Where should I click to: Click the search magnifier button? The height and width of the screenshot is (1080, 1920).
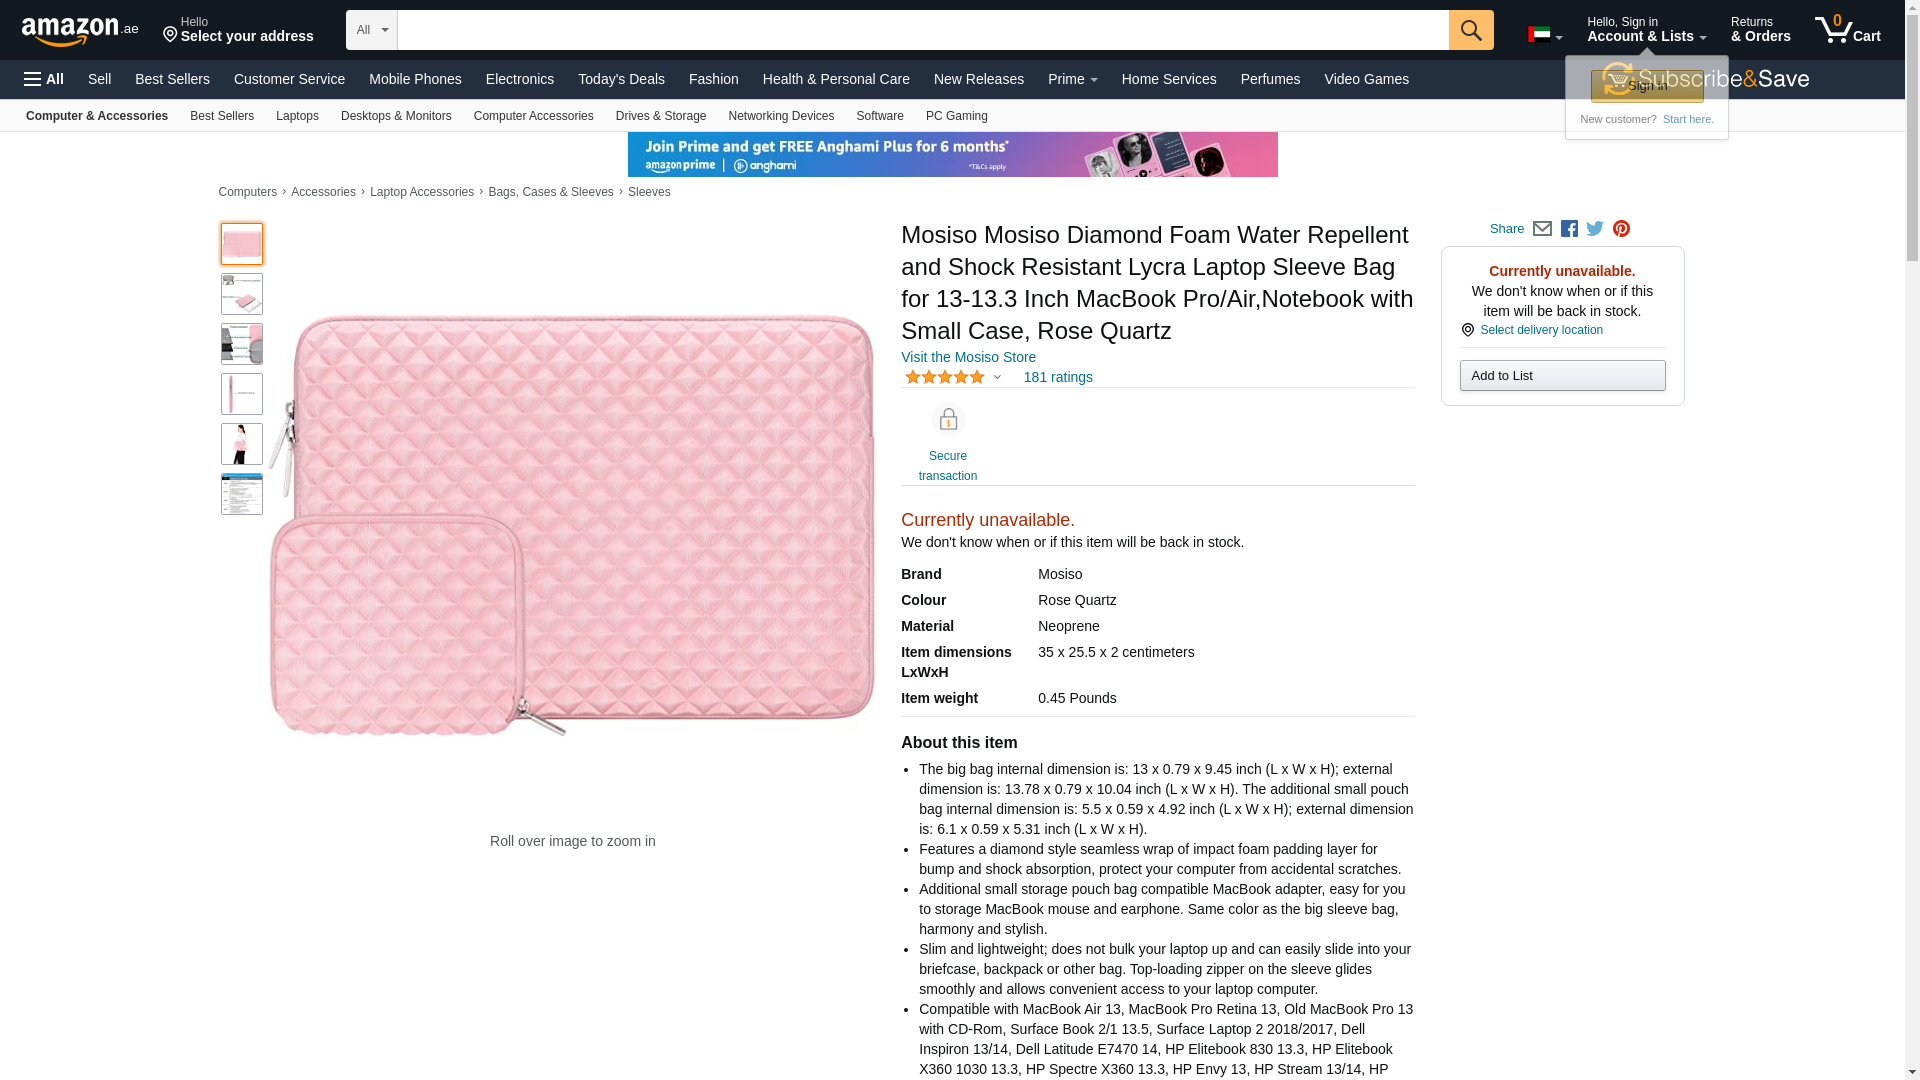[x=1470, y=30]
